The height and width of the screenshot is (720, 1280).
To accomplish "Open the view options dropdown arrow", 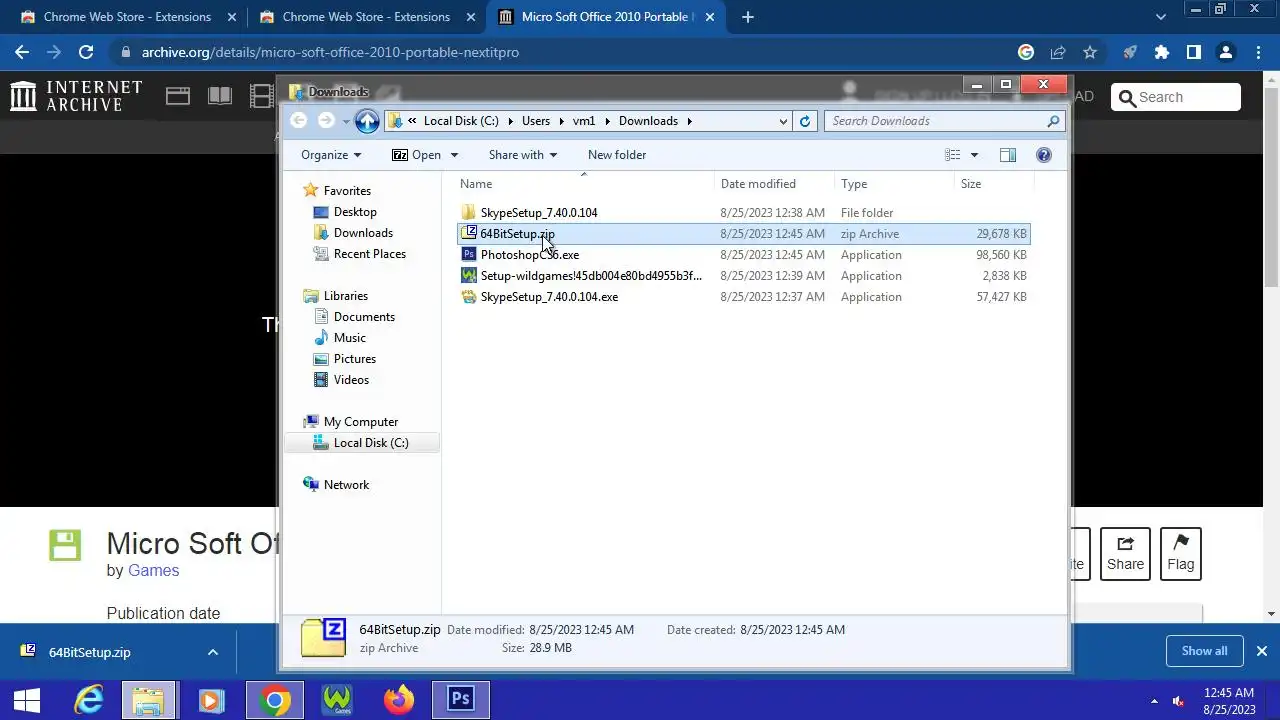I will [974, 155].
